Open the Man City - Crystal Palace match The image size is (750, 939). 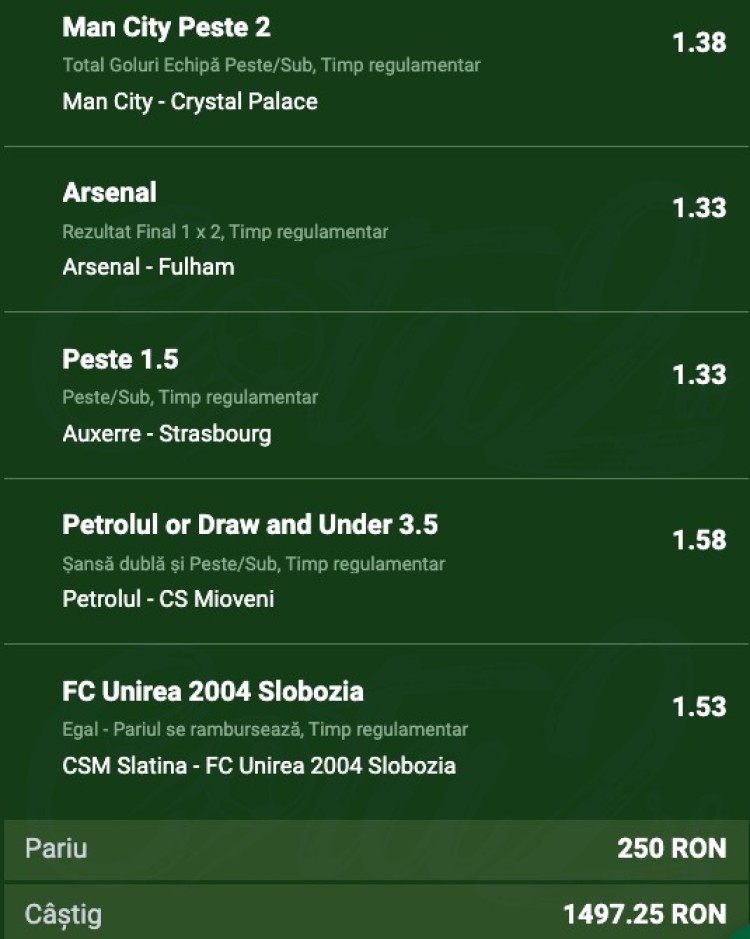pos(190,101)
